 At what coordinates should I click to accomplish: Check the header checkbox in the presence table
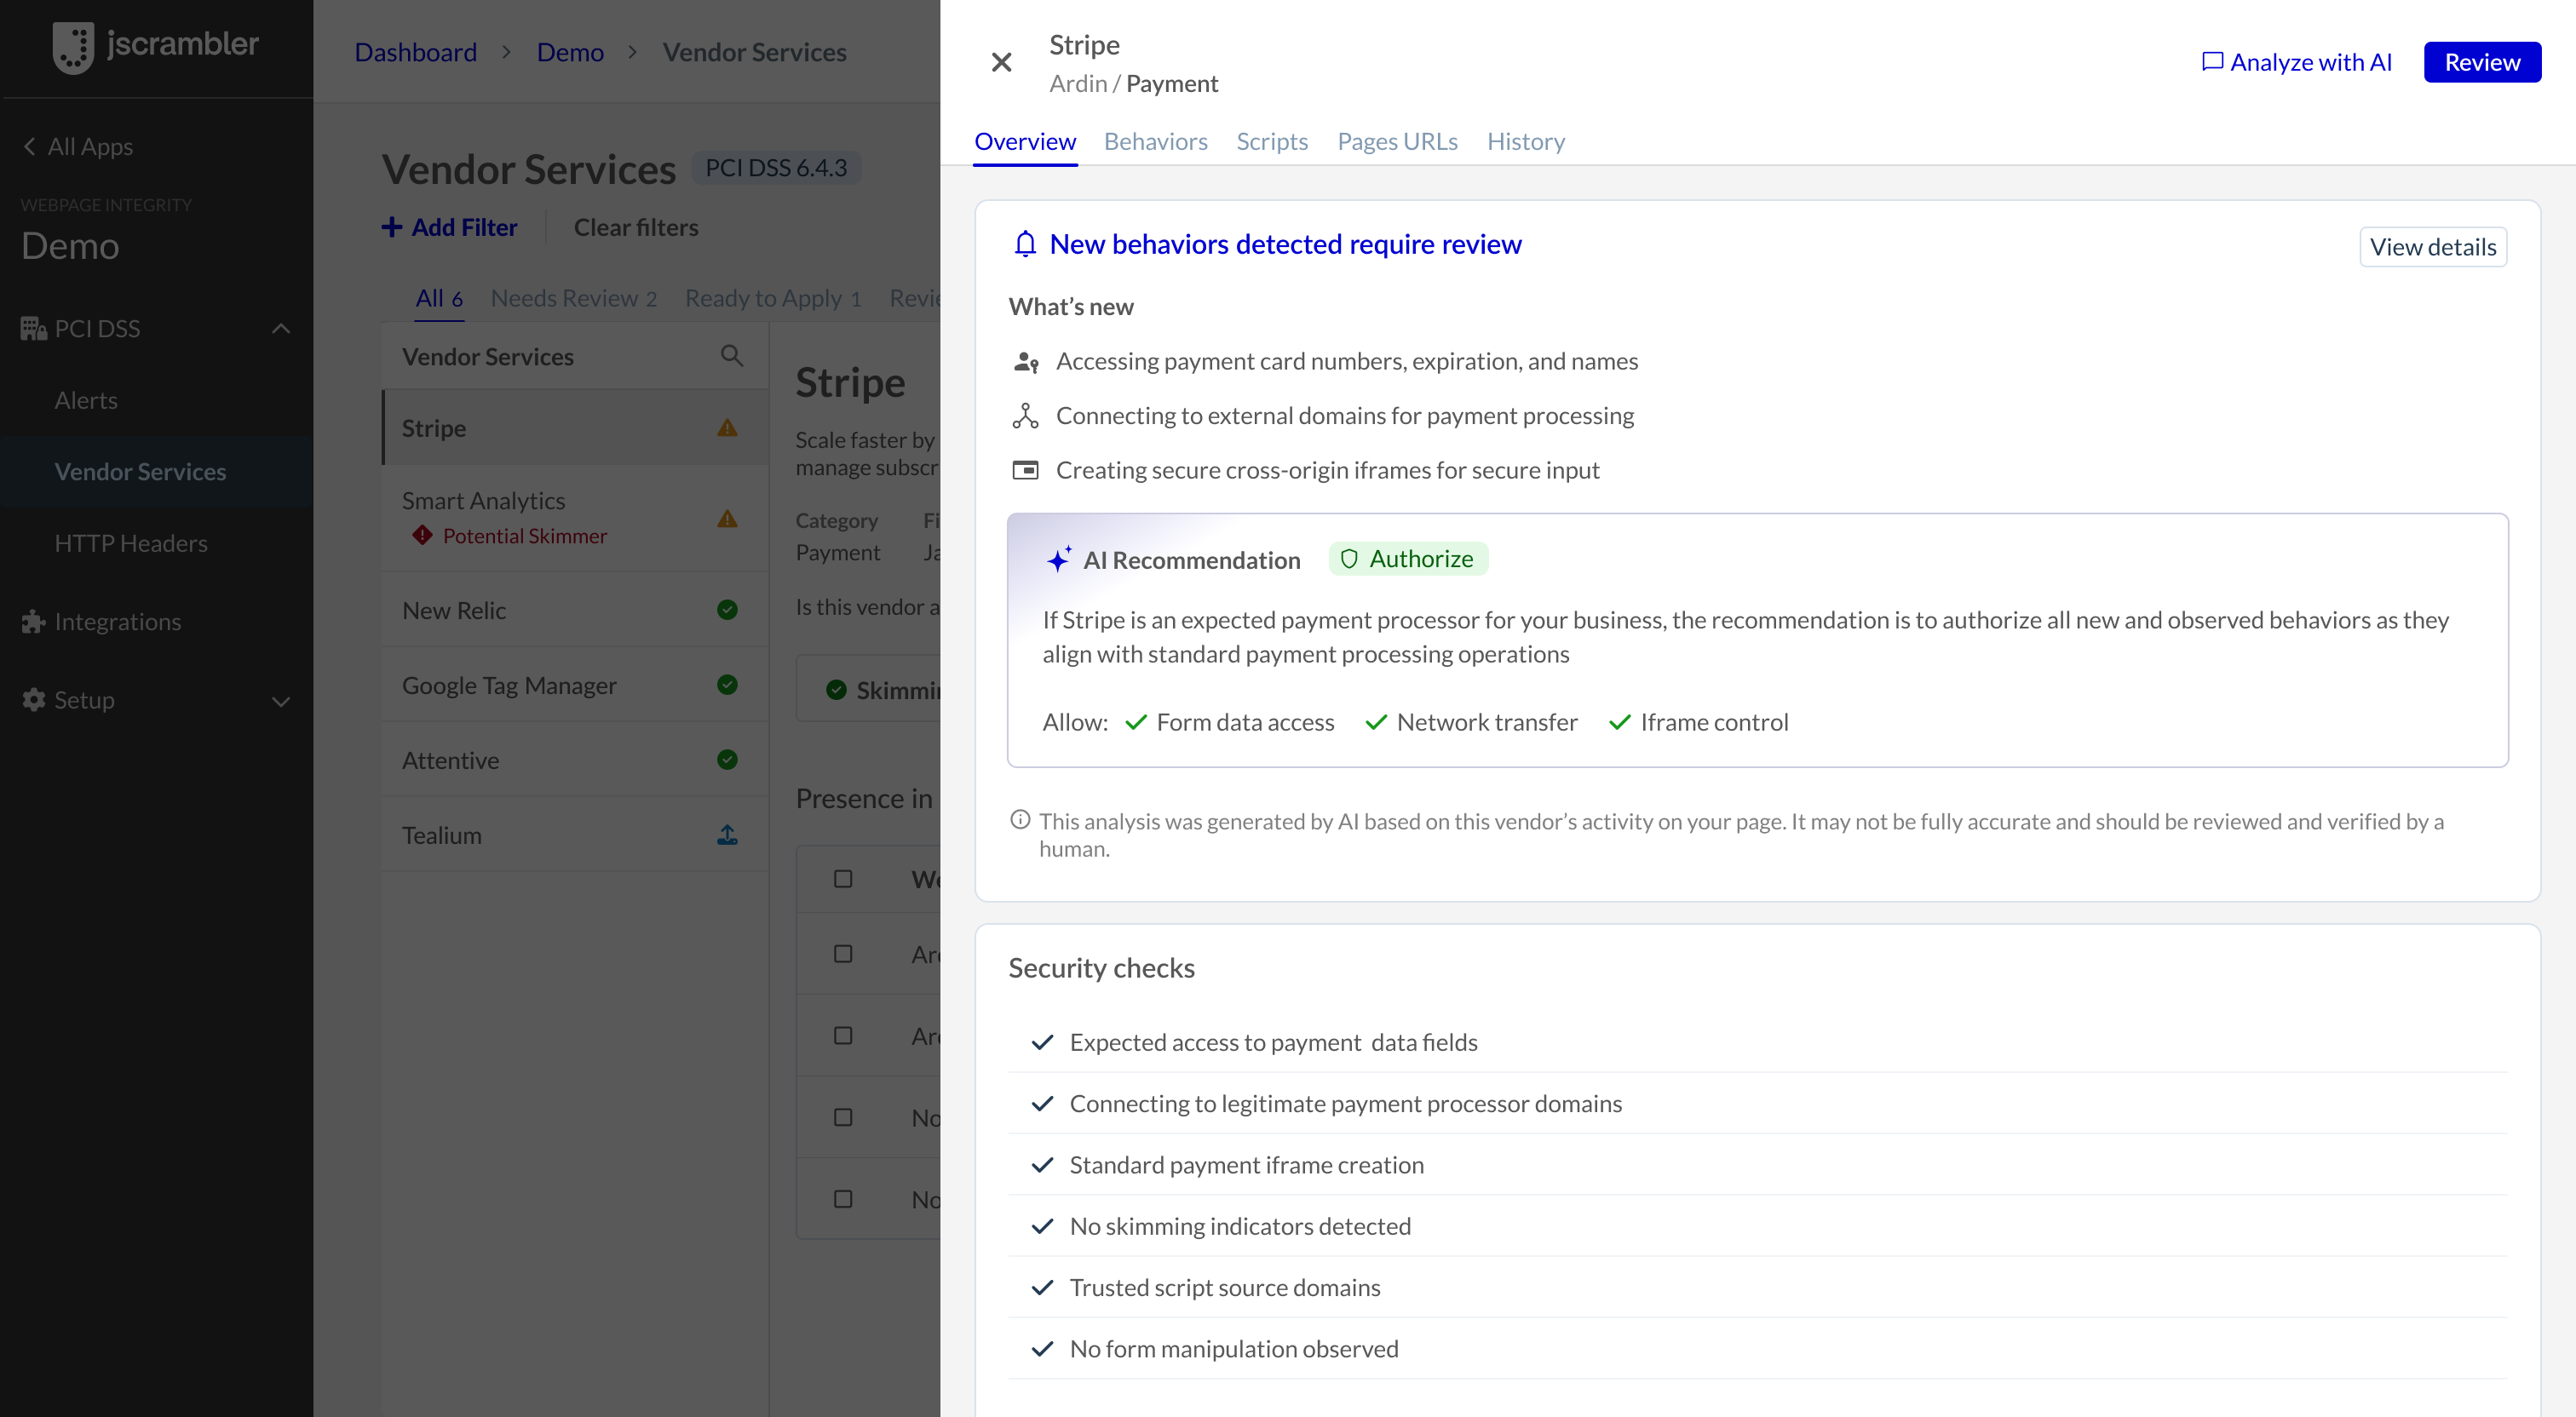click(x=842, y=878)
